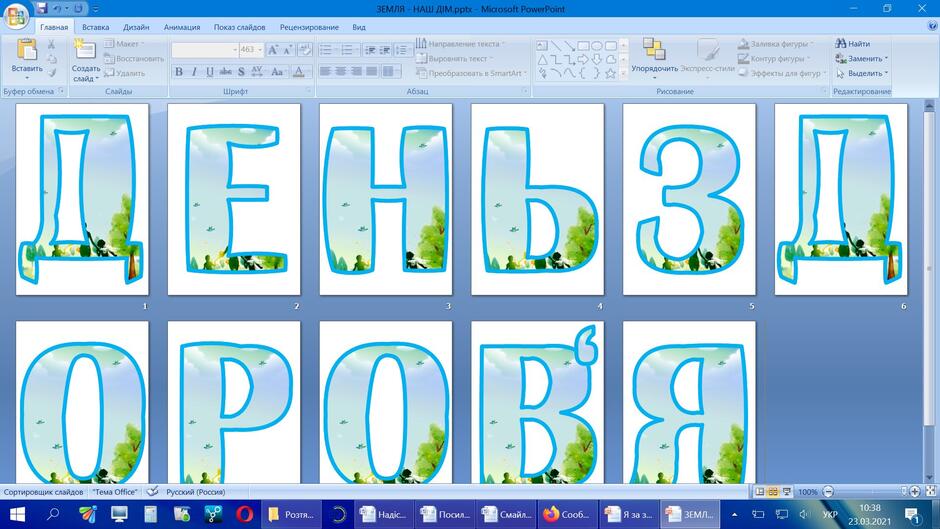Save the presentation from quick access toolbar
The width and height of the screenshot is (940, 529).
(41, 8)
